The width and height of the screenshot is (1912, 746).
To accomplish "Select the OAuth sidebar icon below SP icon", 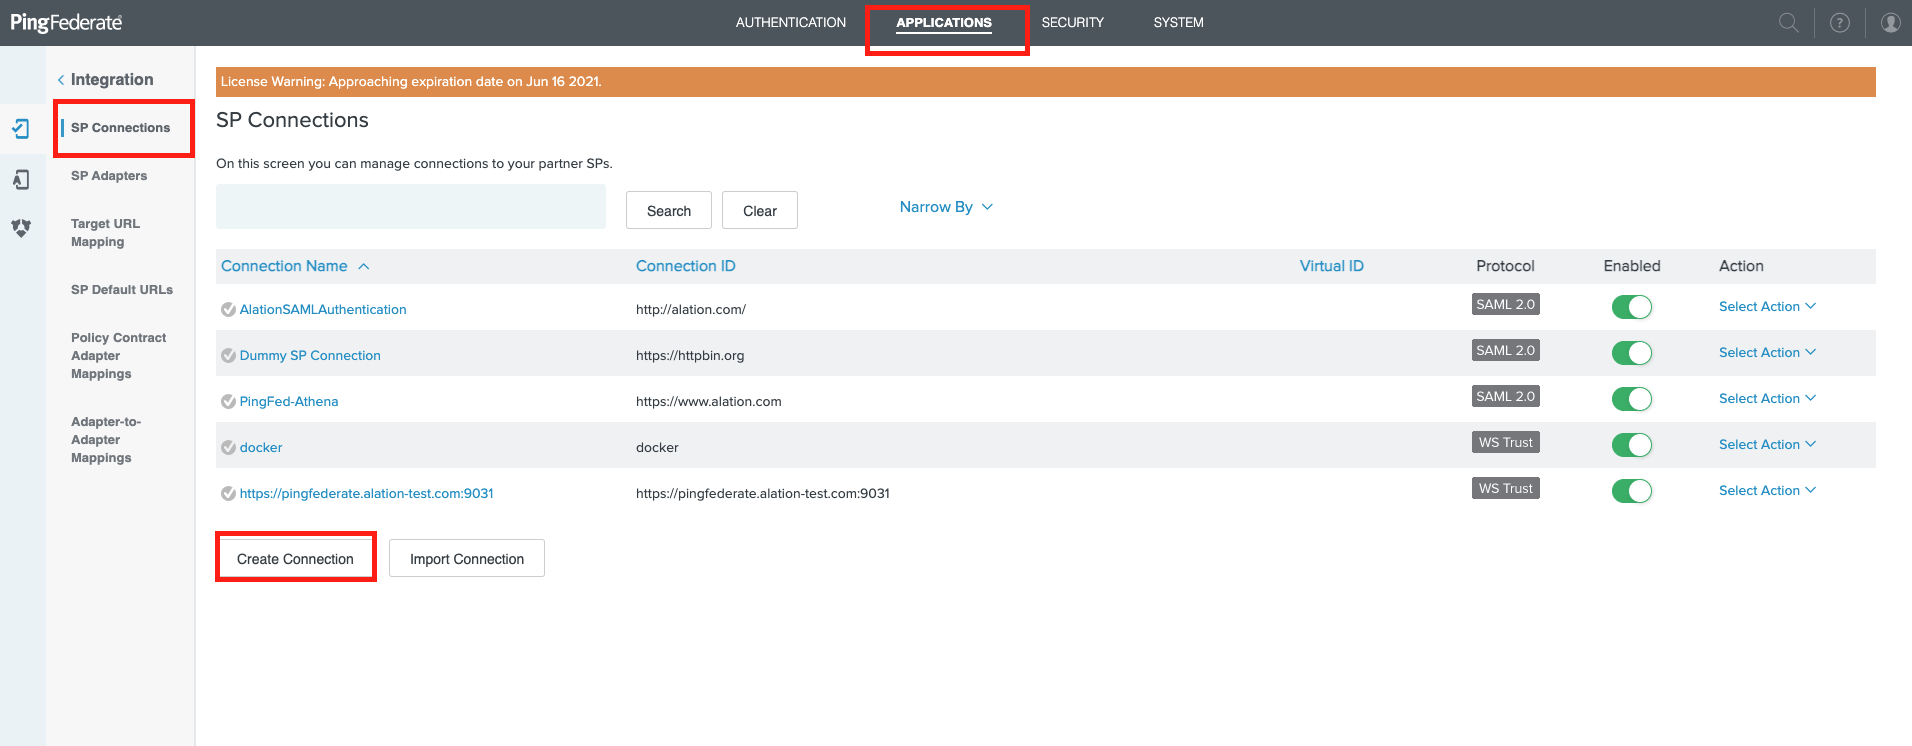I will pos(21,180).
